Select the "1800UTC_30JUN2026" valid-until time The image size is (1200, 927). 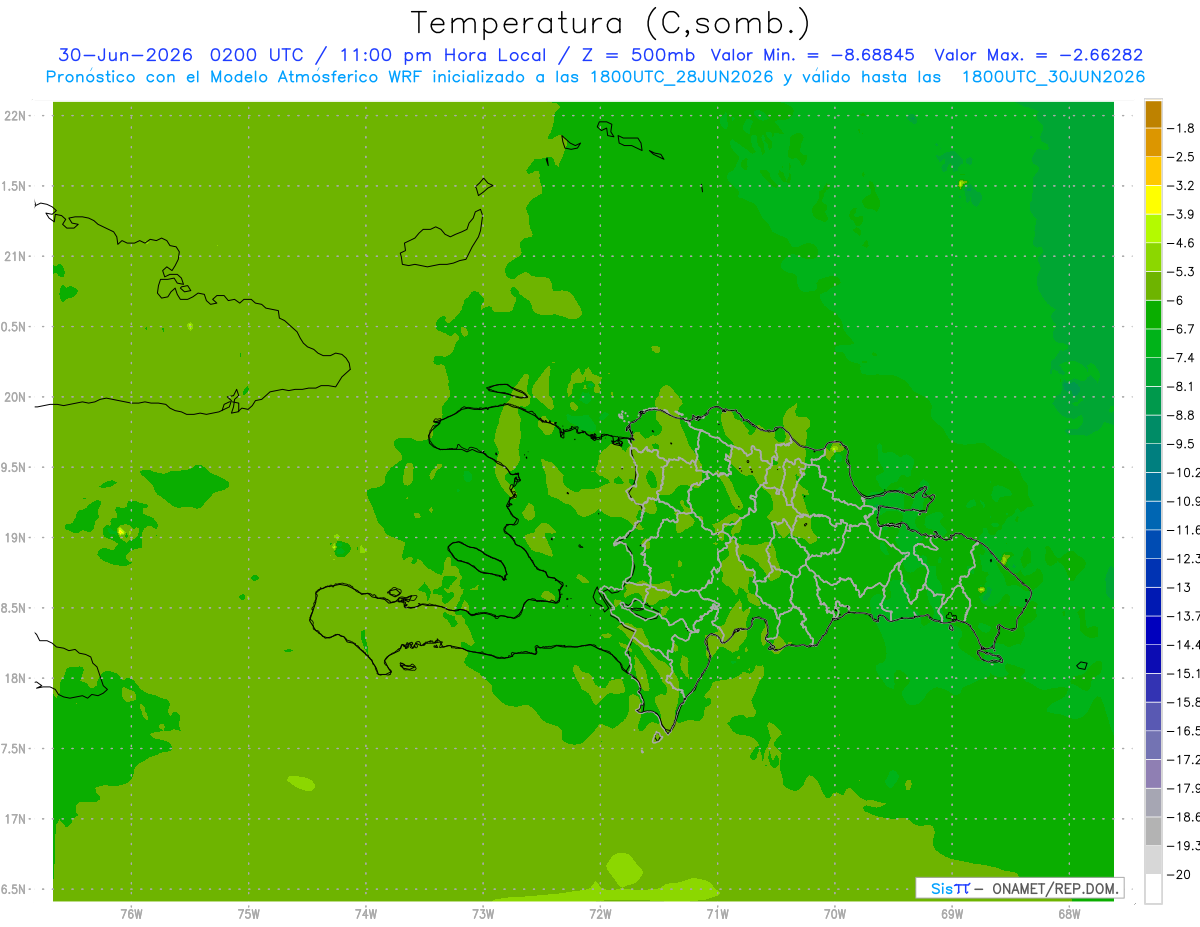click(1053, 77)
